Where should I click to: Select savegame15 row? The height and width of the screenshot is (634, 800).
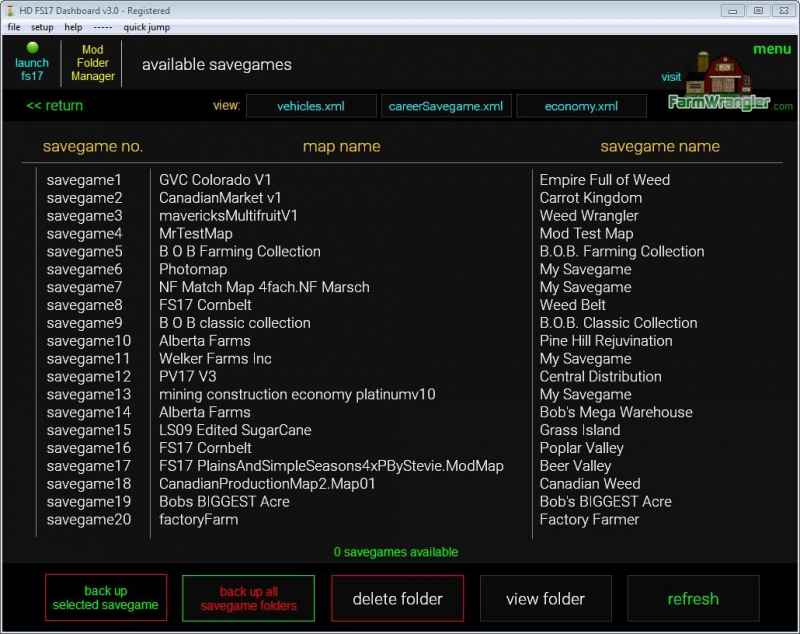[89, 430]
